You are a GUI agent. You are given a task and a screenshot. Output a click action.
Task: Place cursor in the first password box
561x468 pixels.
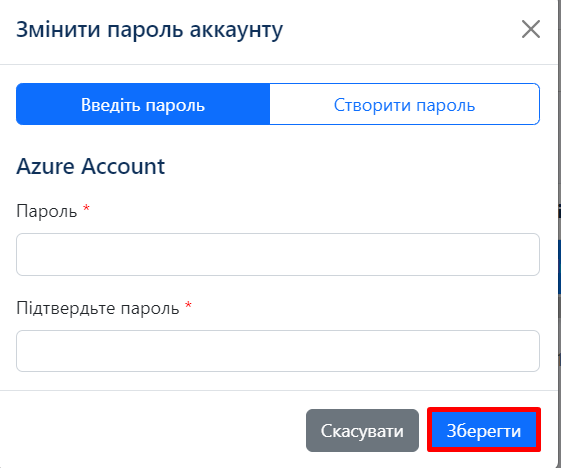[278, 254]
